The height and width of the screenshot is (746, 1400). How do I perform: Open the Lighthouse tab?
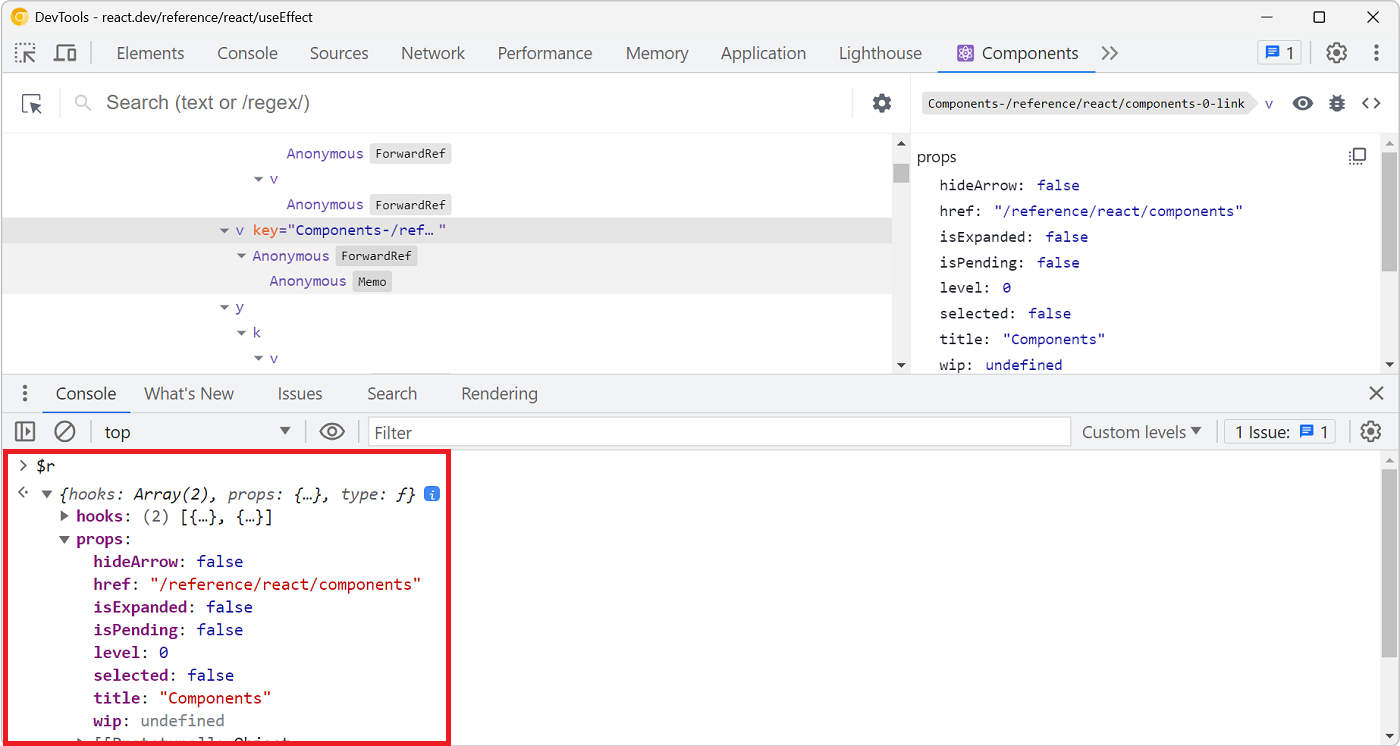point(880,53)
